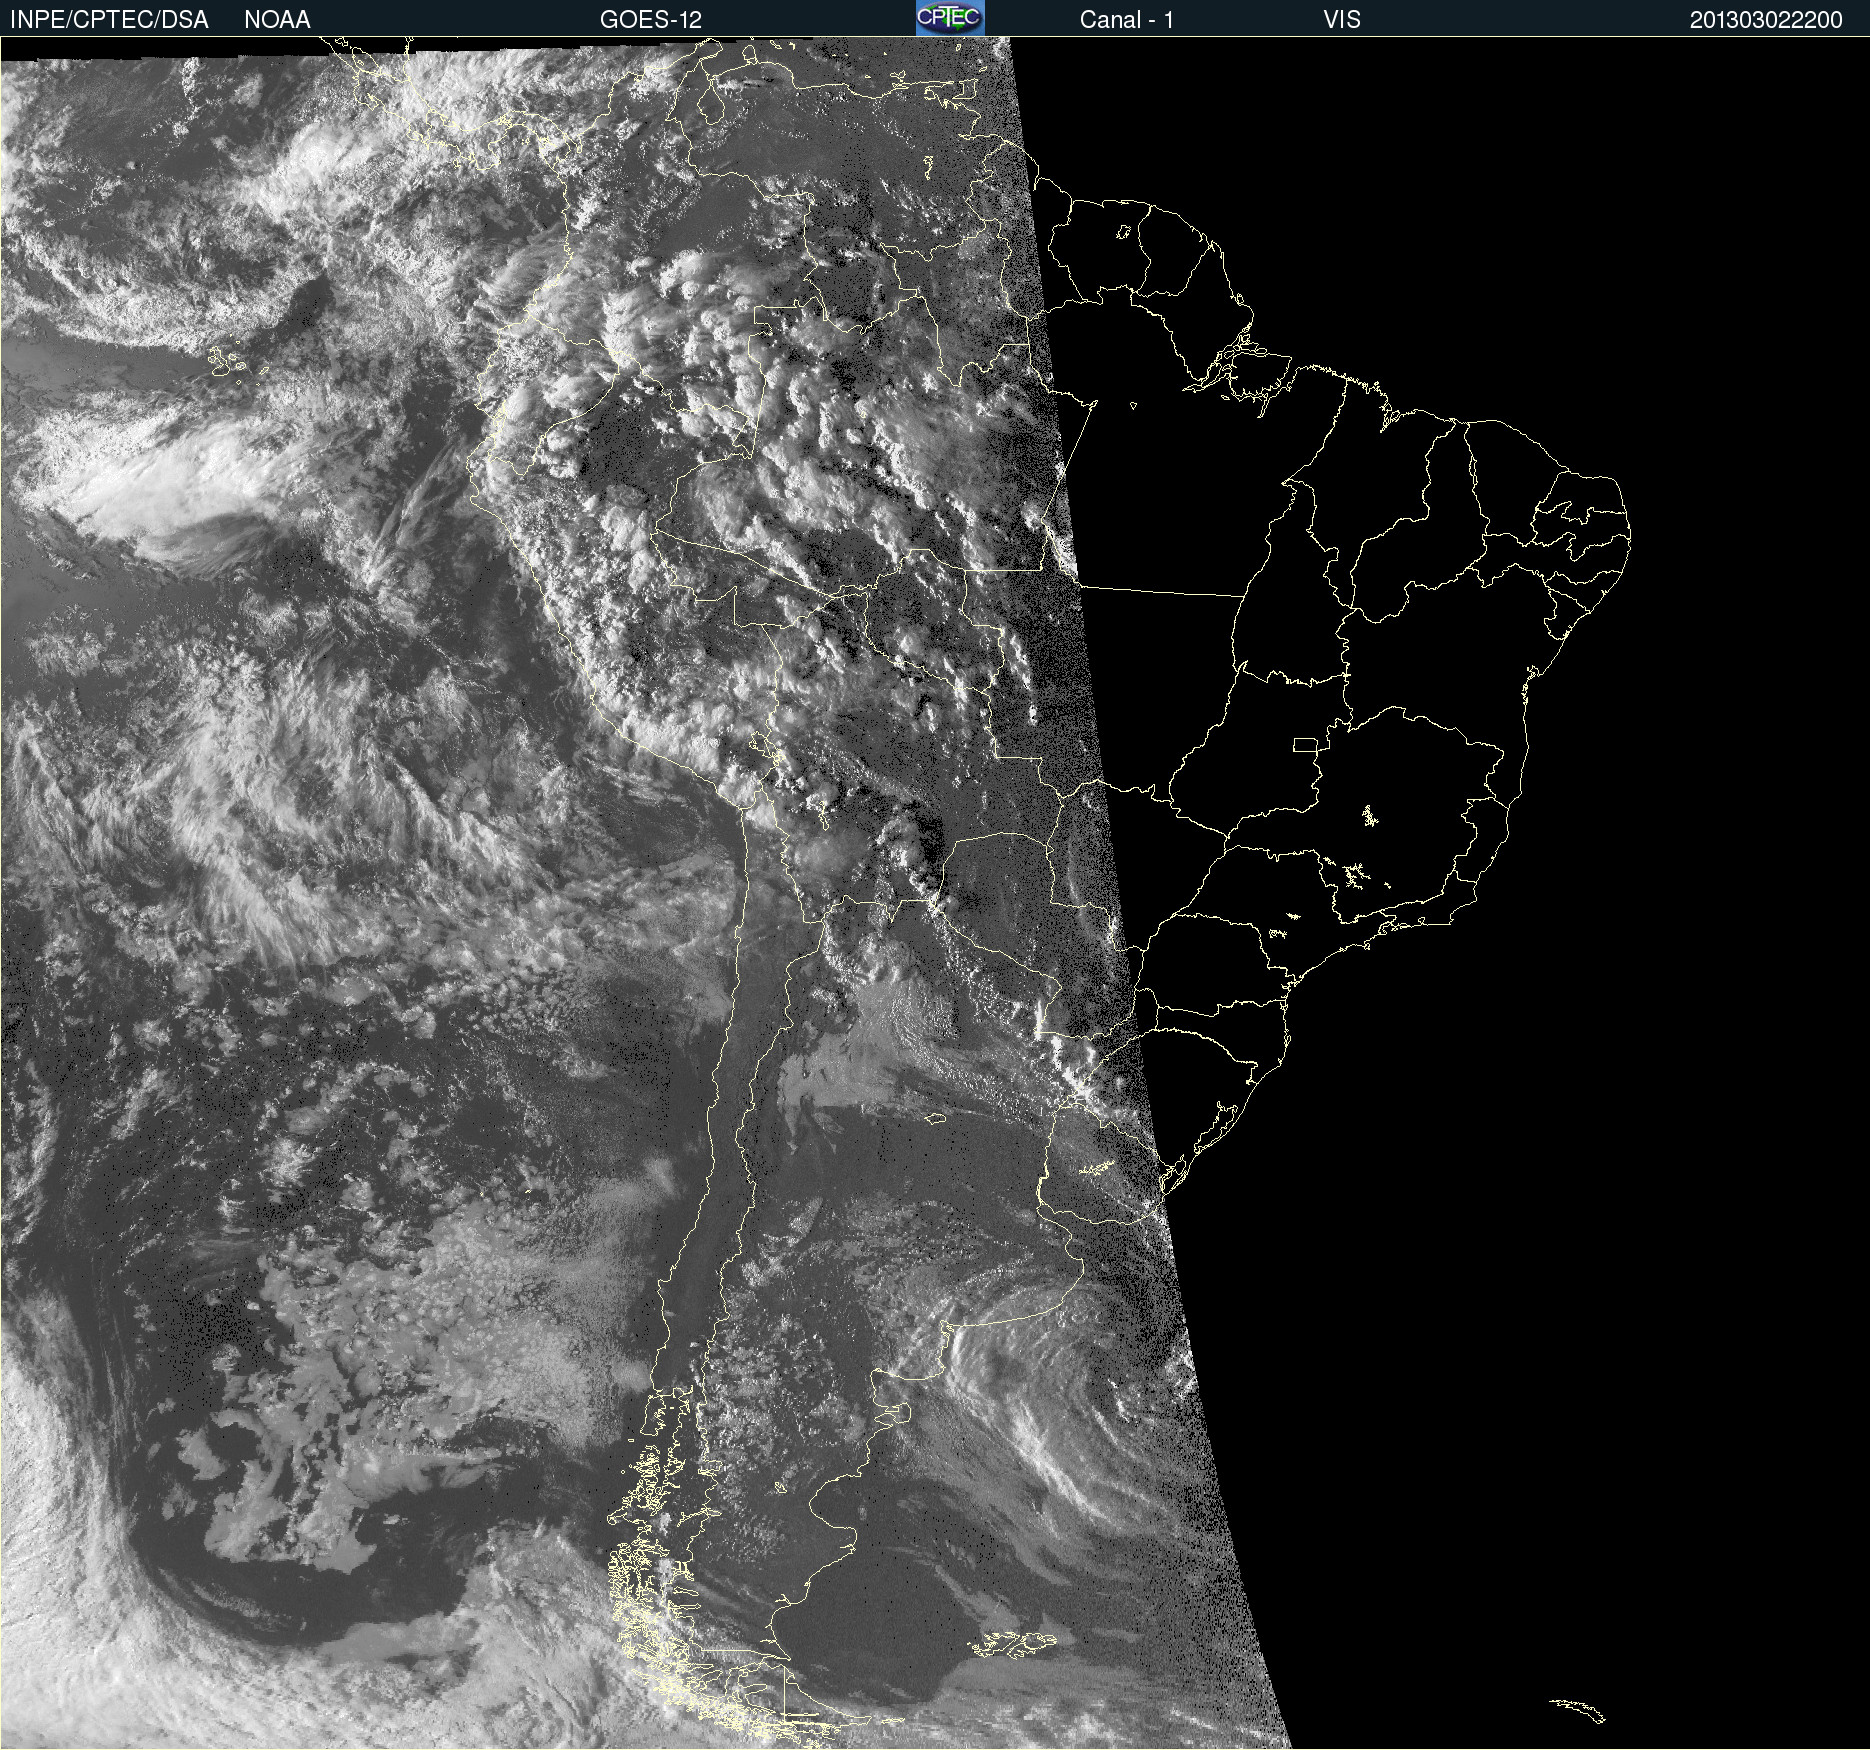
Task: Click the Canal - 1 label
Action: tap(1127, 20)
